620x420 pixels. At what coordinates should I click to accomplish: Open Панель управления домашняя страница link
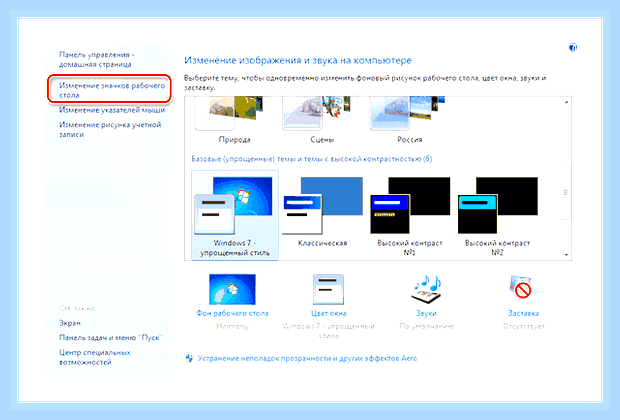coord(97,59)
